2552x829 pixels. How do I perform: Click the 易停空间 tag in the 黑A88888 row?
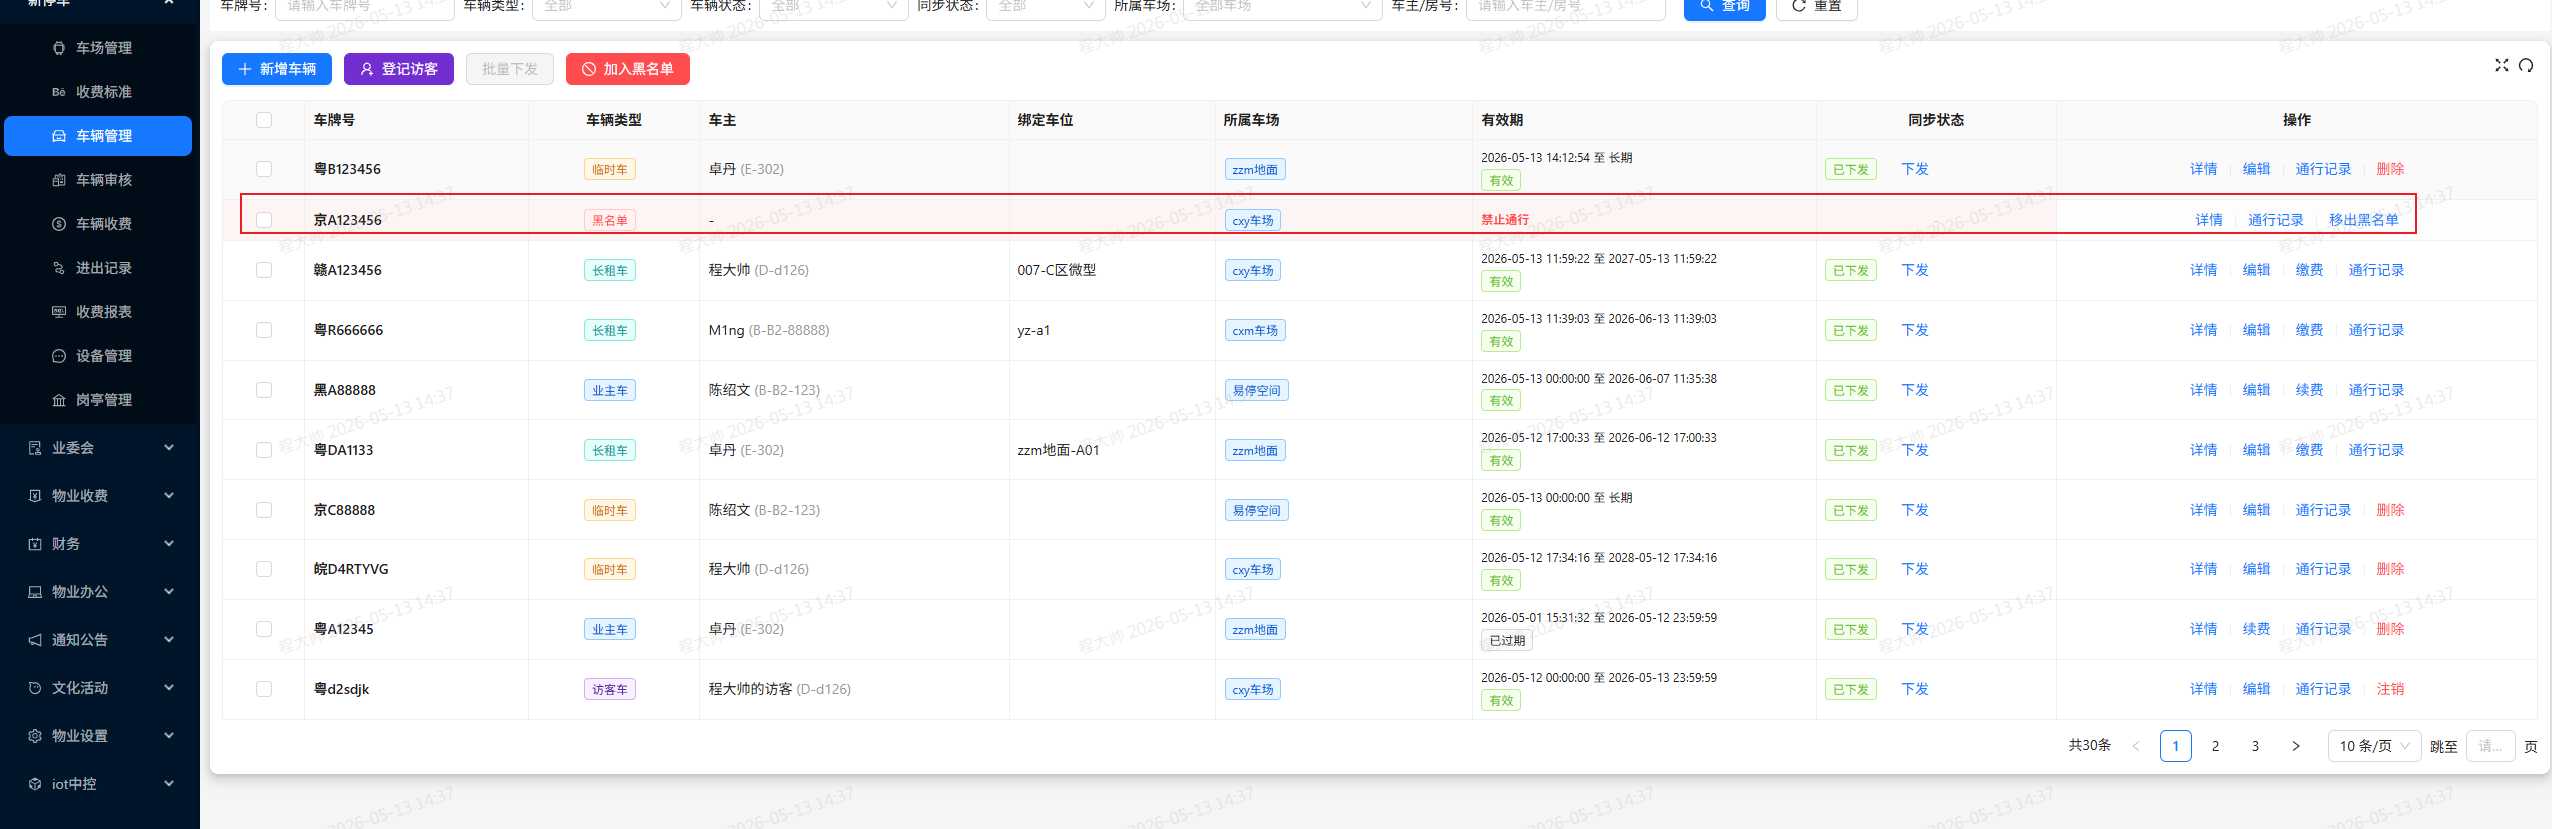pos(1257,391)
